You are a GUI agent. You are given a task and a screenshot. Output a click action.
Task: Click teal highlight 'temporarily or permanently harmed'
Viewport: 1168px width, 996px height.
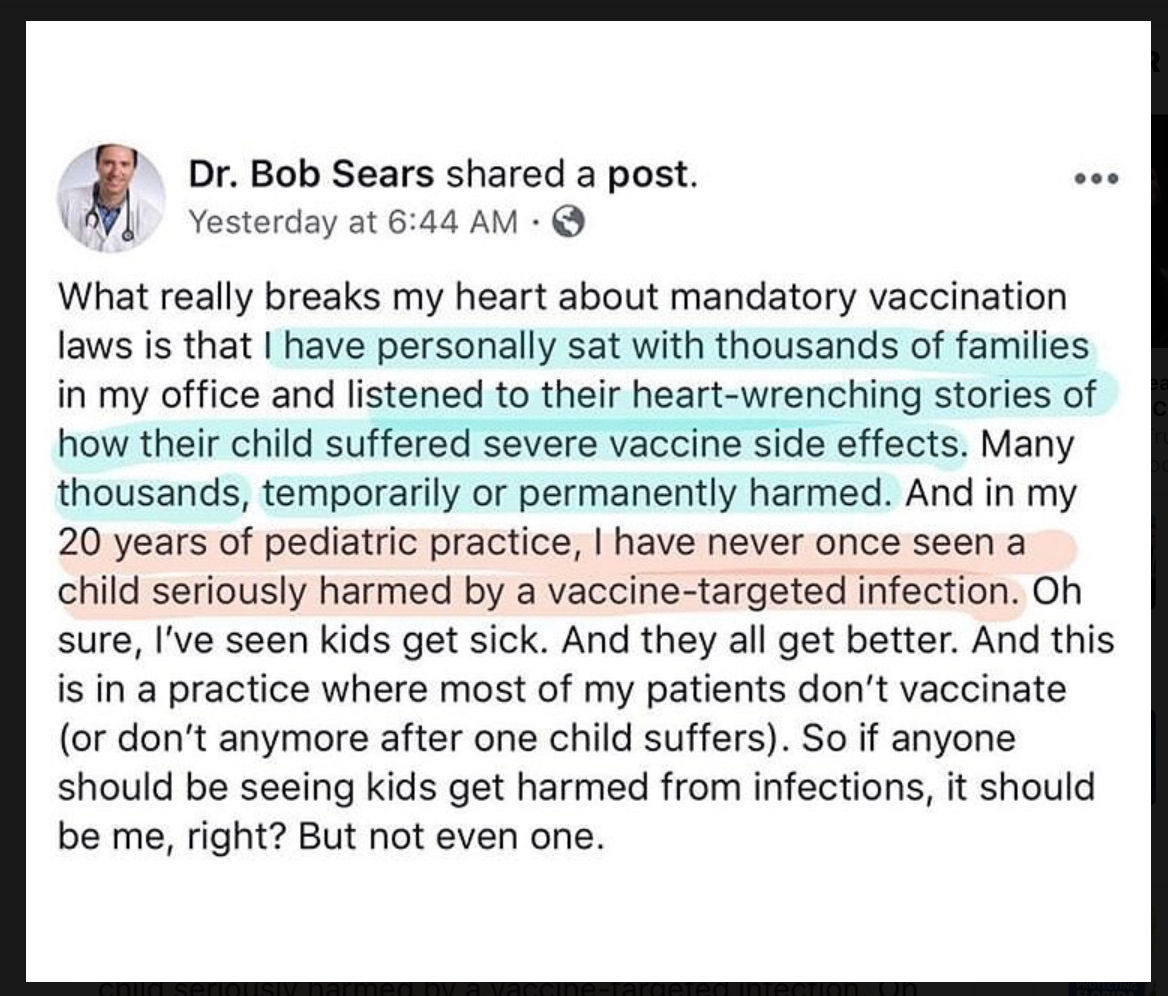[x=577, y=493]
